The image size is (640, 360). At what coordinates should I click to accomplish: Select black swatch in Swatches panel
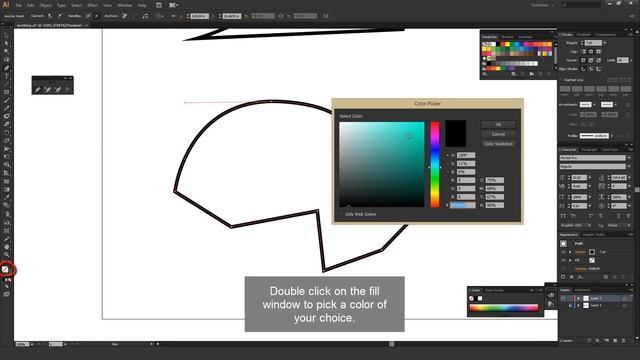[498, 44]
